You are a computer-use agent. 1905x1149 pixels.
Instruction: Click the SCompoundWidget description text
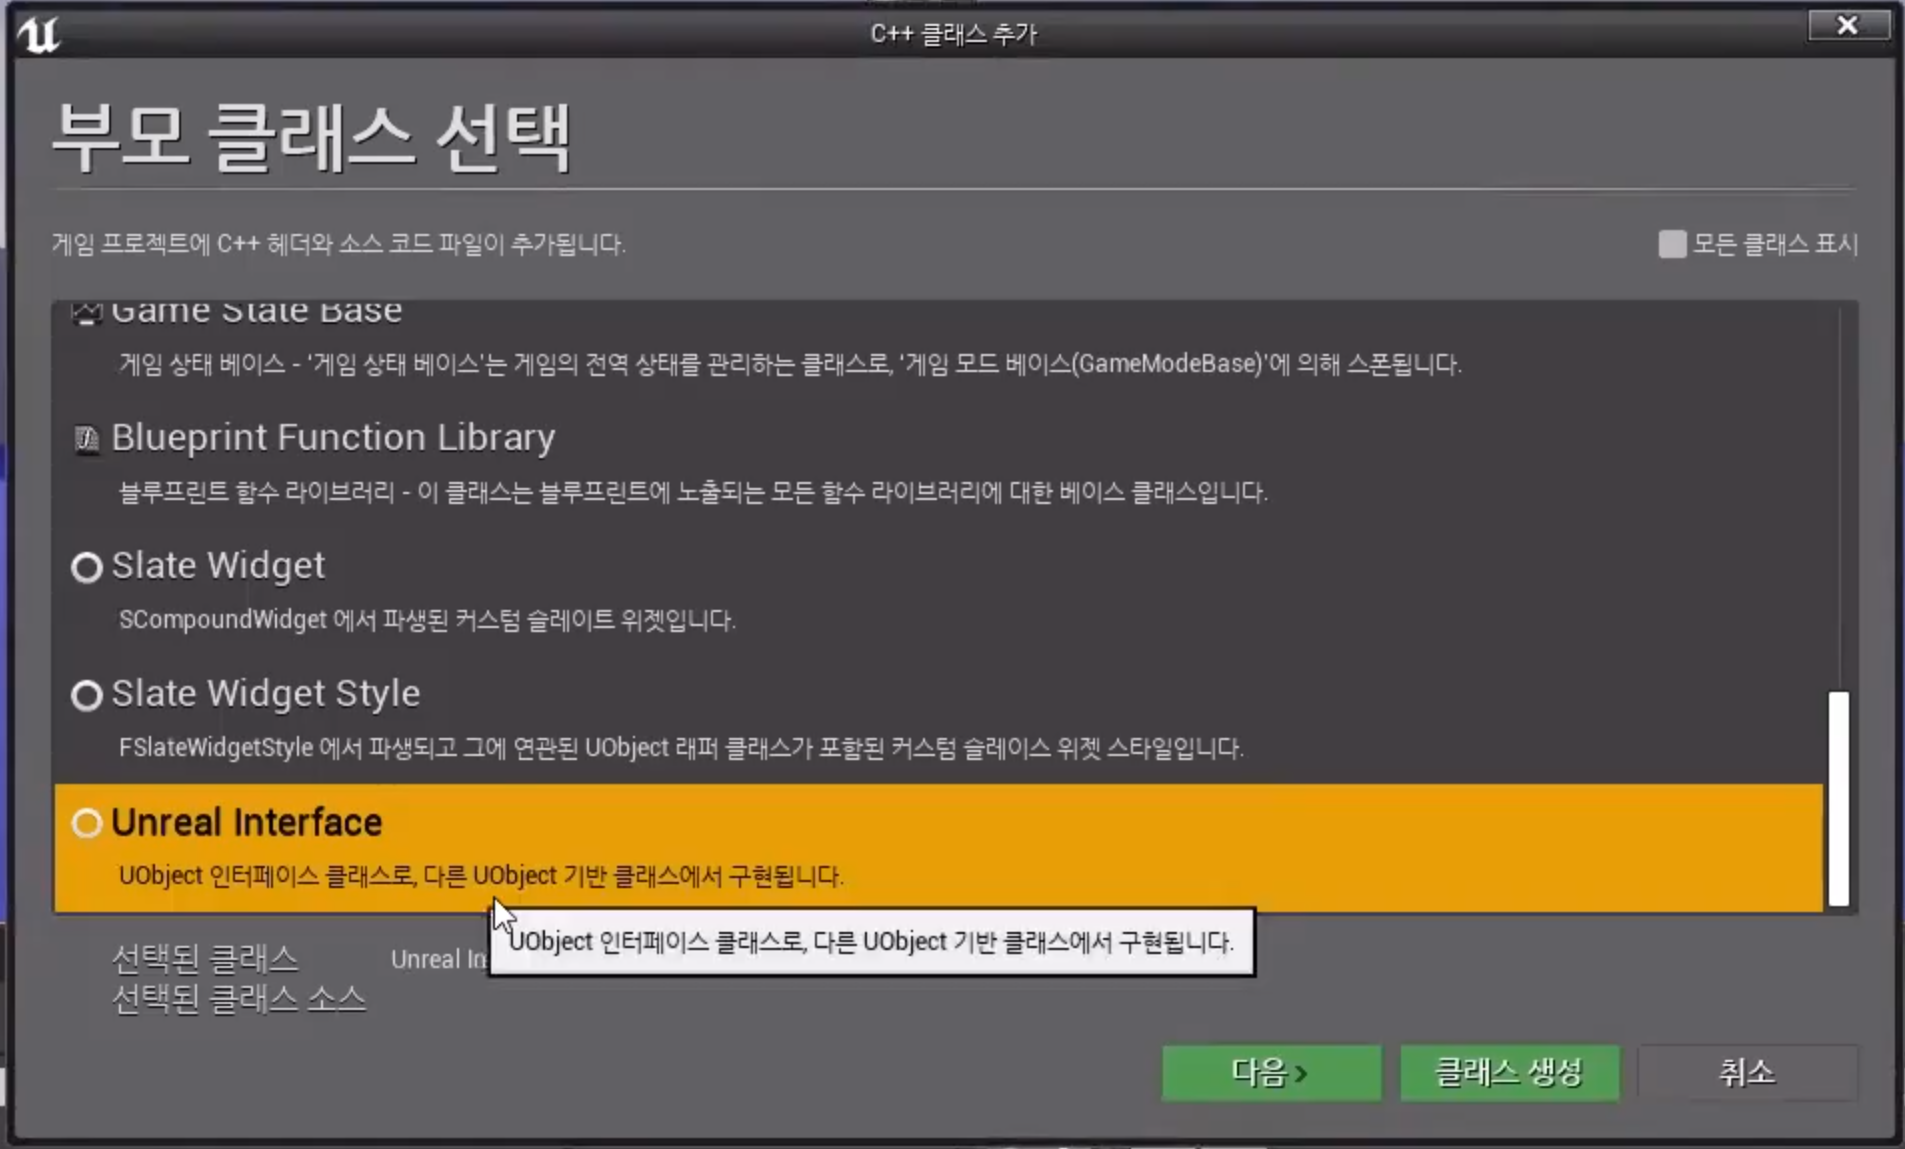tap(427, 620)
